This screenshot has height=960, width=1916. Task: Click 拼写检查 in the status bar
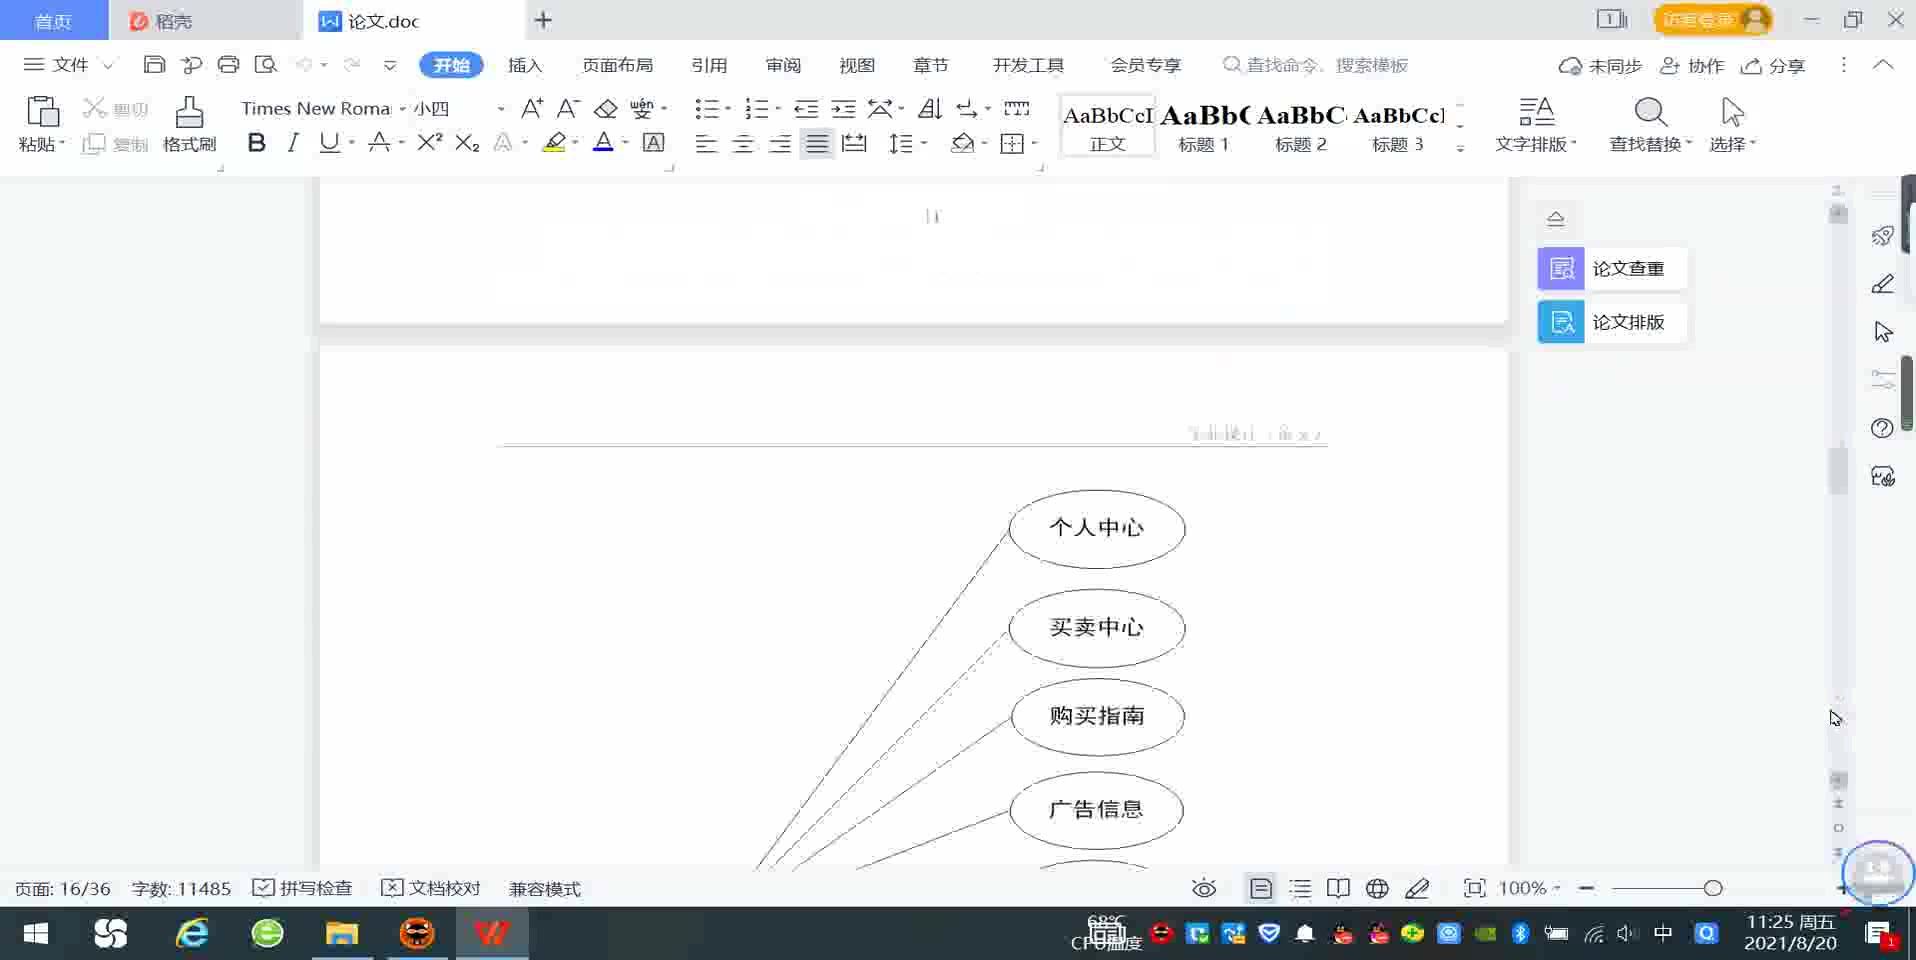[302, 888]
